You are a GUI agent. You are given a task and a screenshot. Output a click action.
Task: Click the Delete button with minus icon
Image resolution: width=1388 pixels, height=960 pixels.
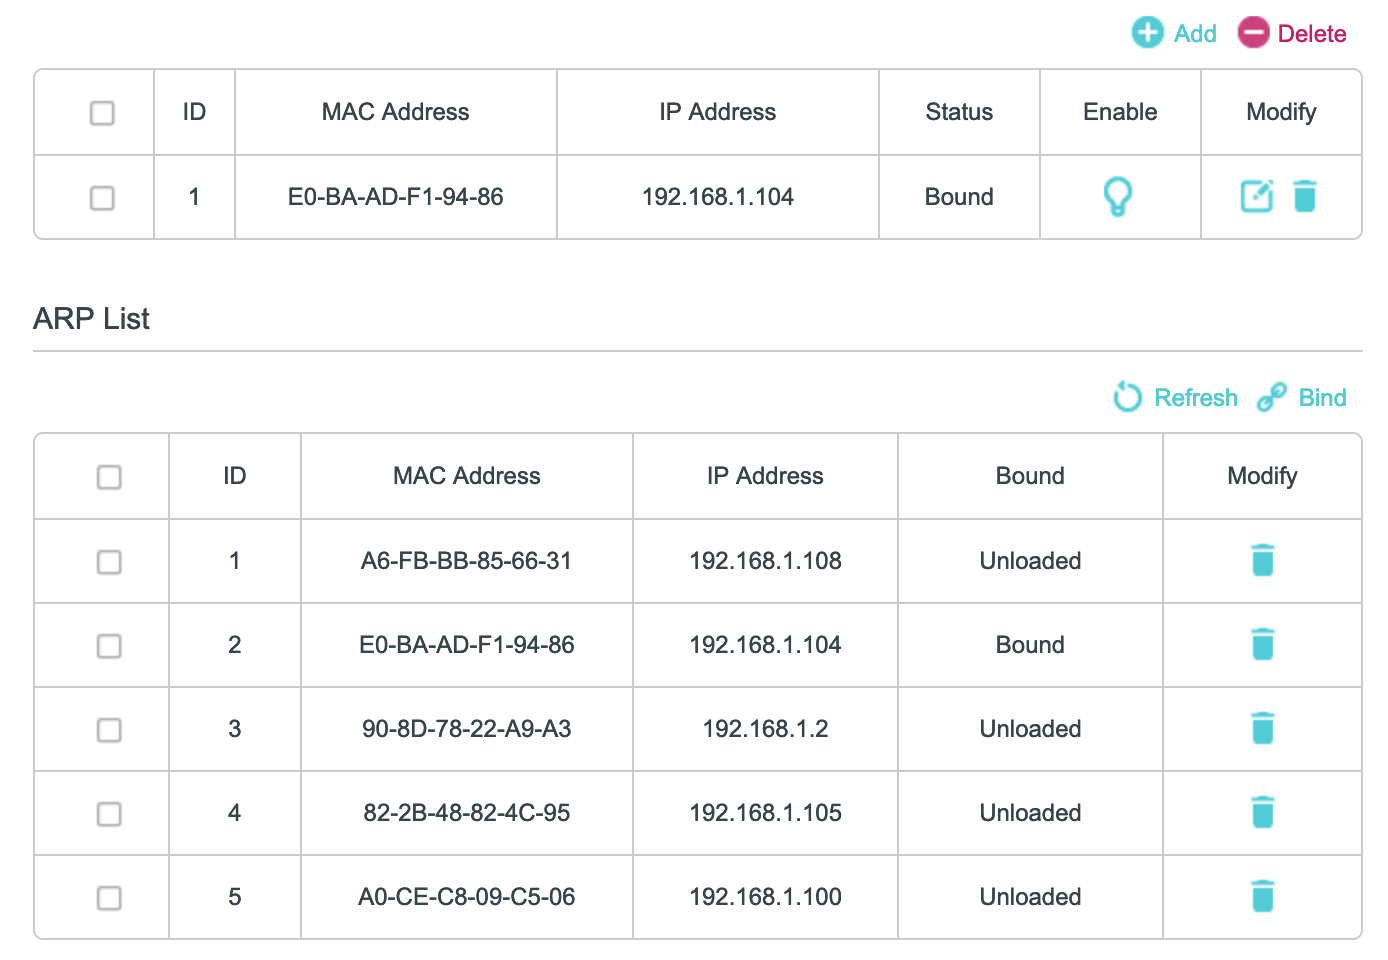pos(1292,33)
